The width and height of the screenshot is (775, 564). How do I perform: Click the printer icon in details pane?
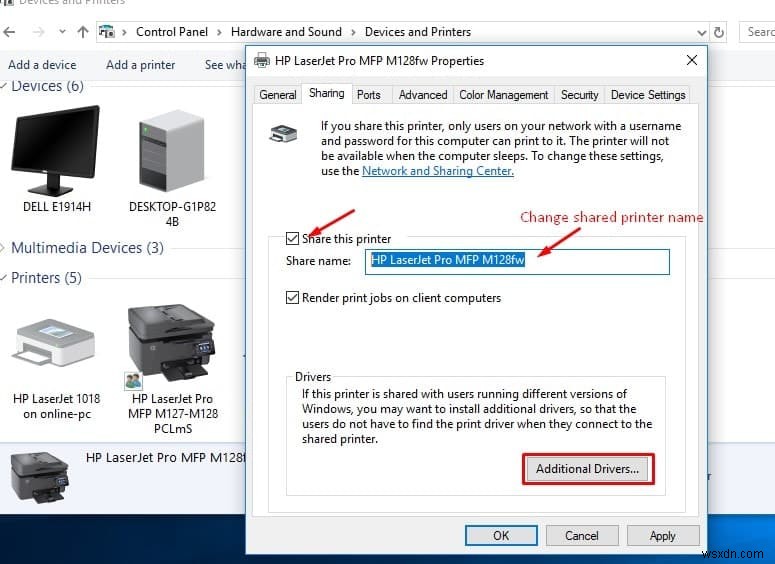tap(40, 477)
